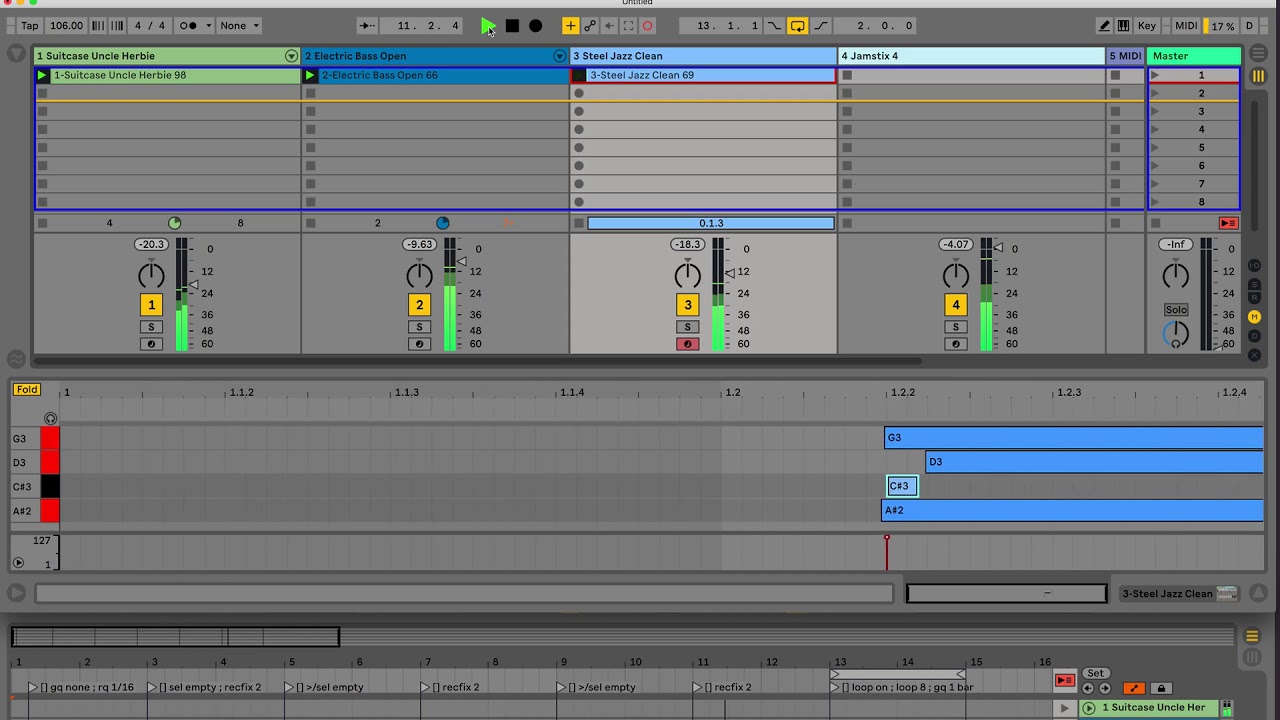The width and height of the screenshot is (1280, 720).
Task: Launch Master scene 3
Action: (x=1155, y=112)
